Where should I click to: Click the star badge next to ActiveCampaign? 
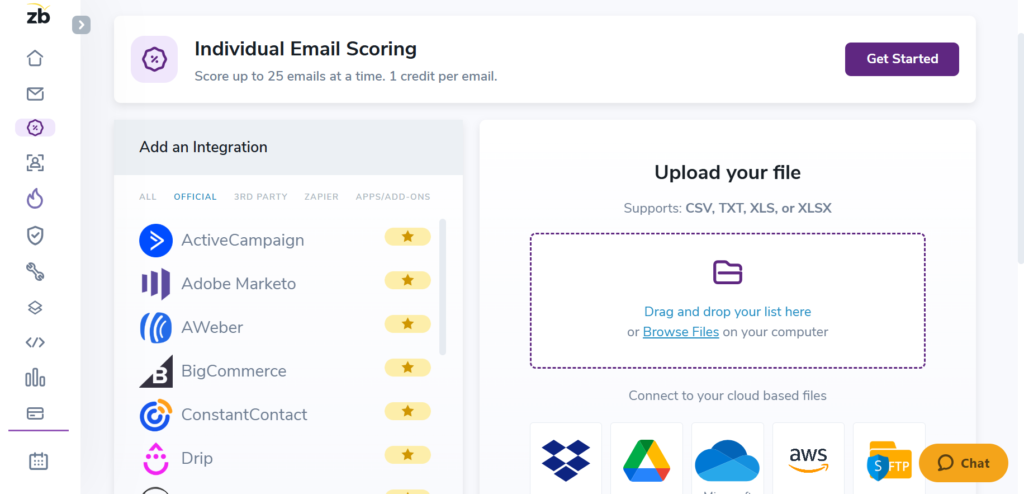click(x=408, y=237)
